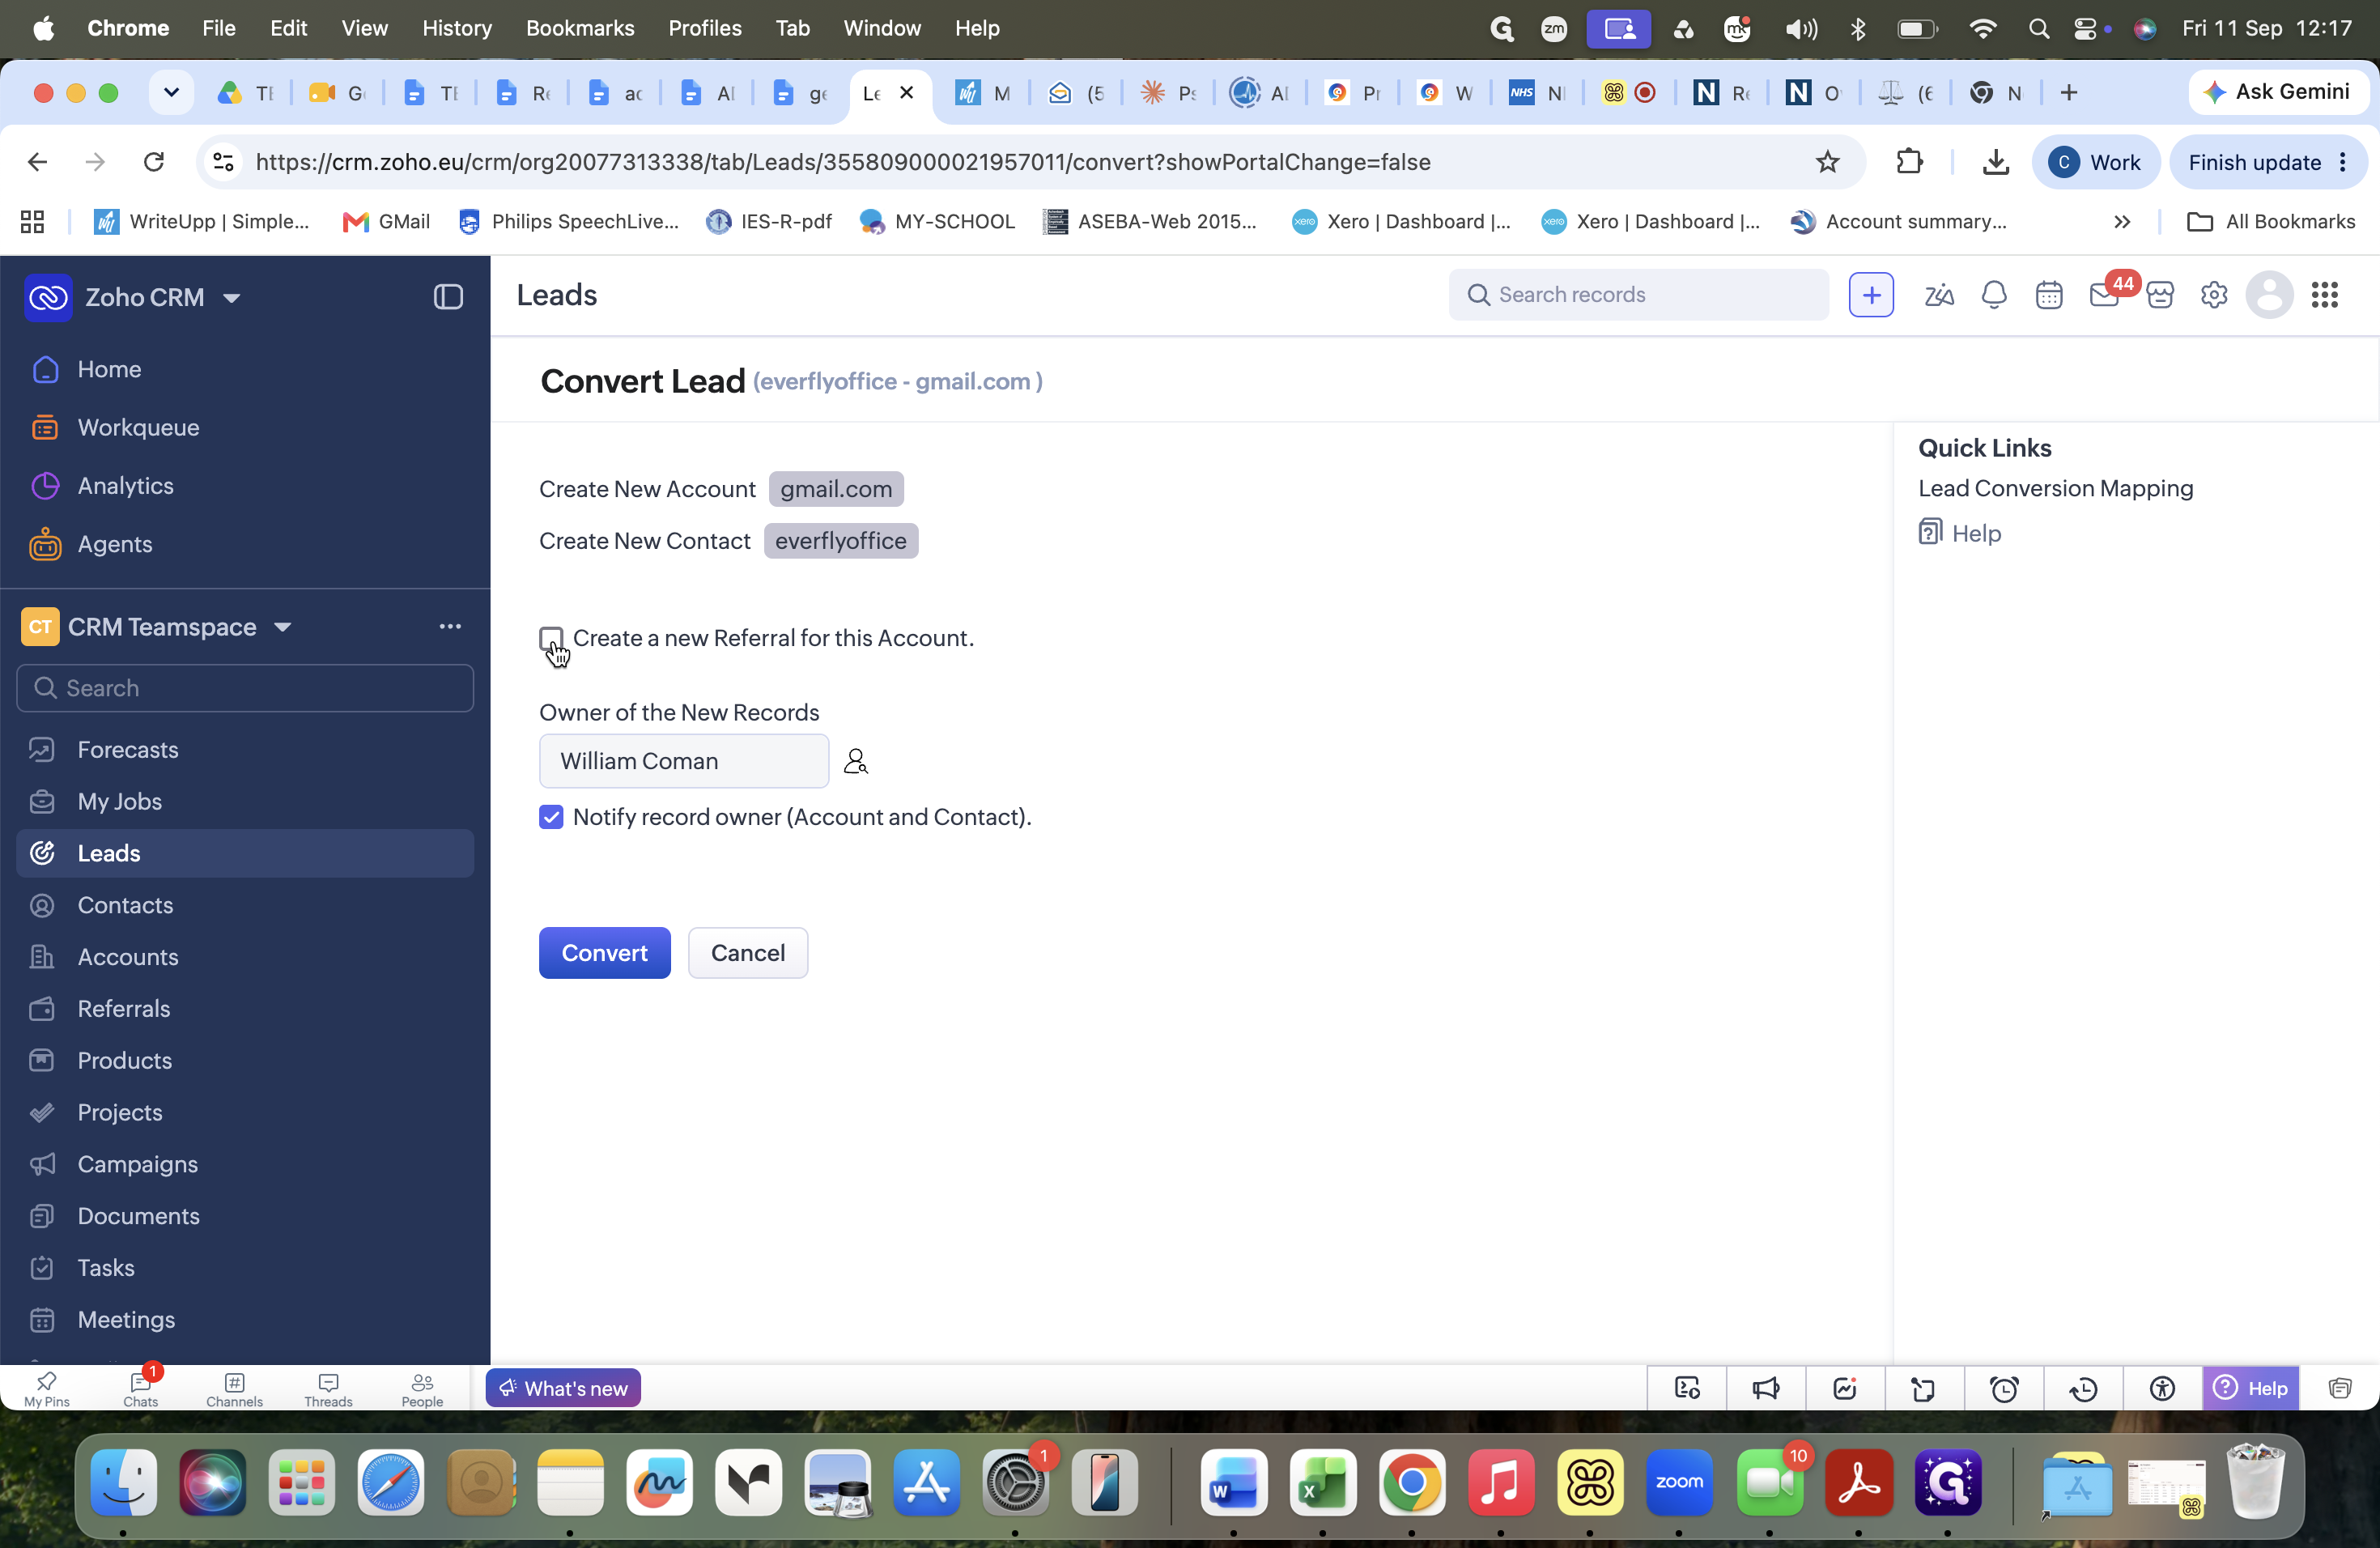Click the Cancel button
This screenshot has width=2380, height=1548.
coord(747,953)
